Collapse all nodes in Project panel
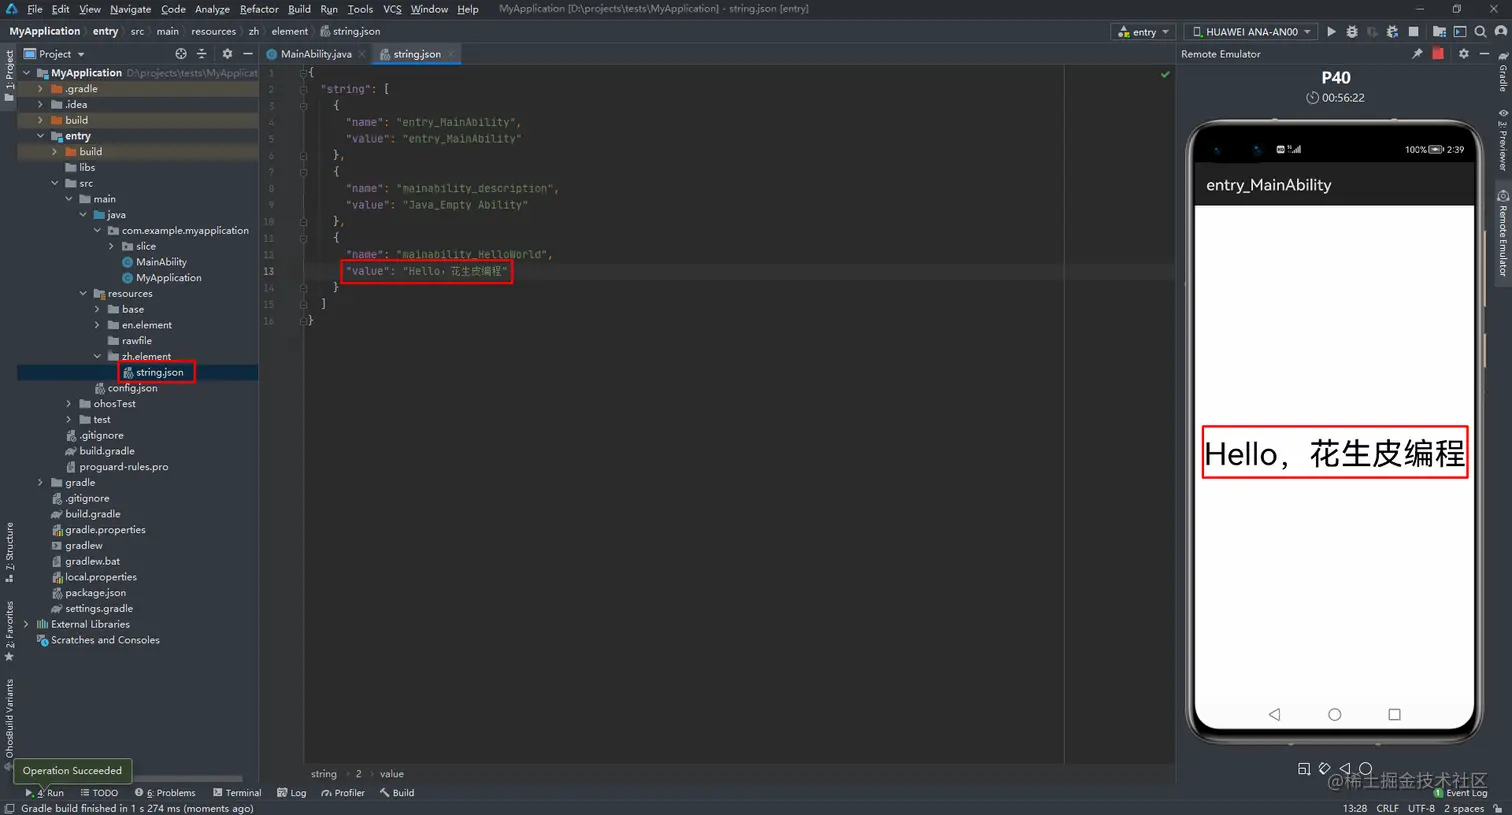The height and width of the screenshot is (815, 1512). click(x=201, y=54)
